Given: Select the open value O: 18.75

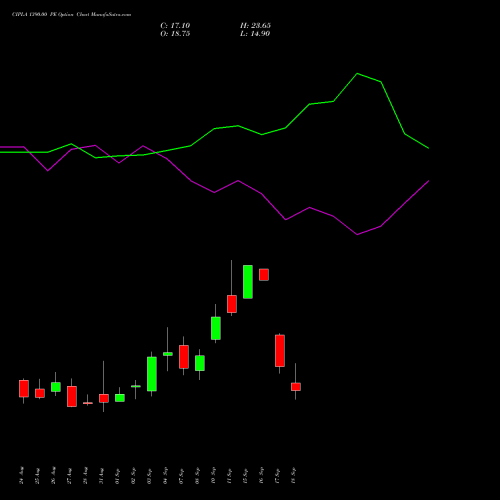Looking at the screenshot, I should (175, 34).
